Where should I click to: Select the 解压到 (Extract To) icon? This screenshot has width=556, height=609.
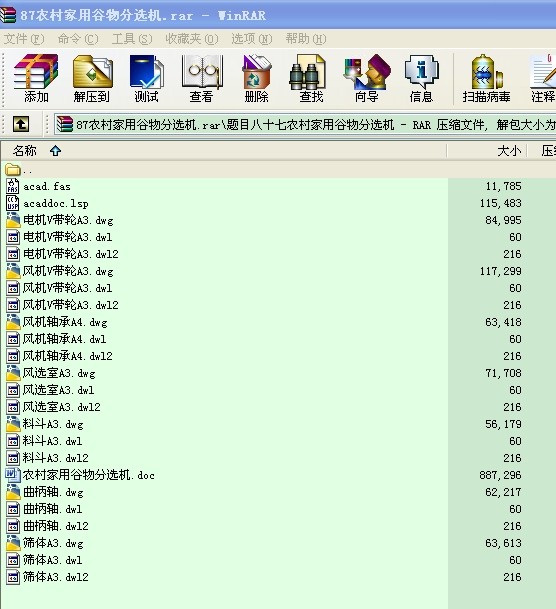(x=92, y=79)
